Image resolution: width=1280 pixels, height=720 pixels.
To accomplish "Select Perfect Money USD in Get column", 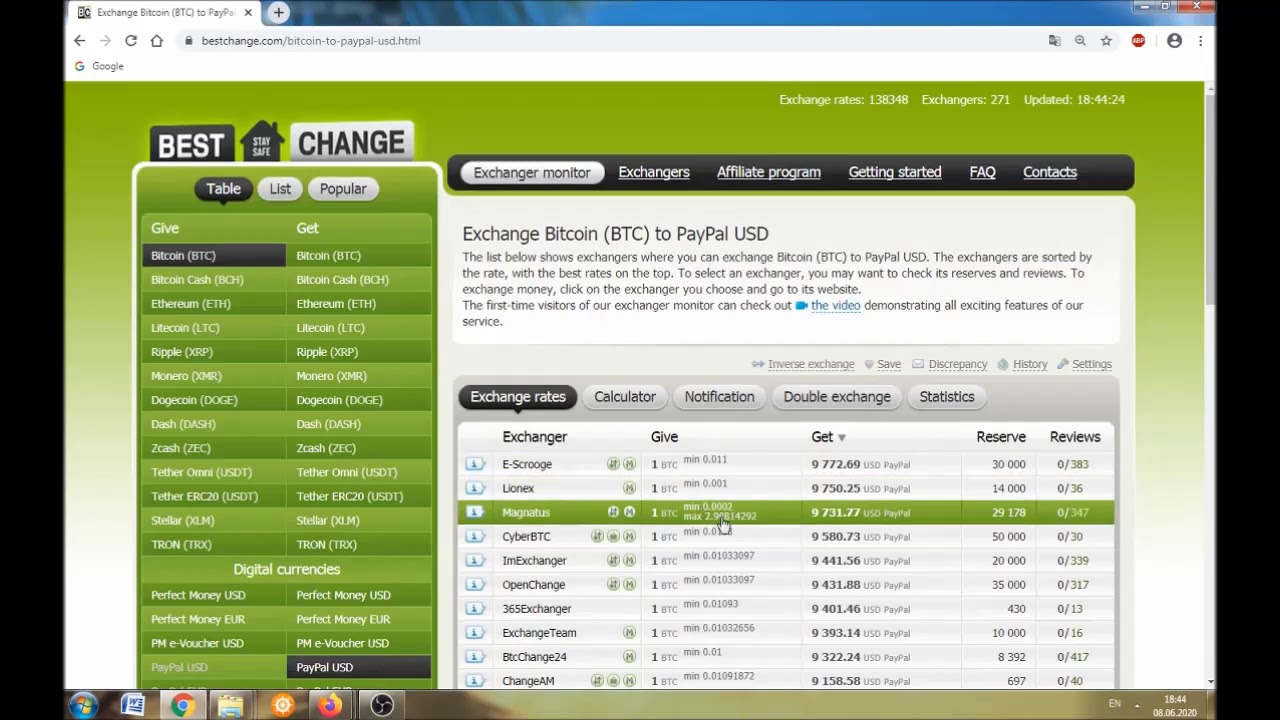I will [x=360, y=595].
